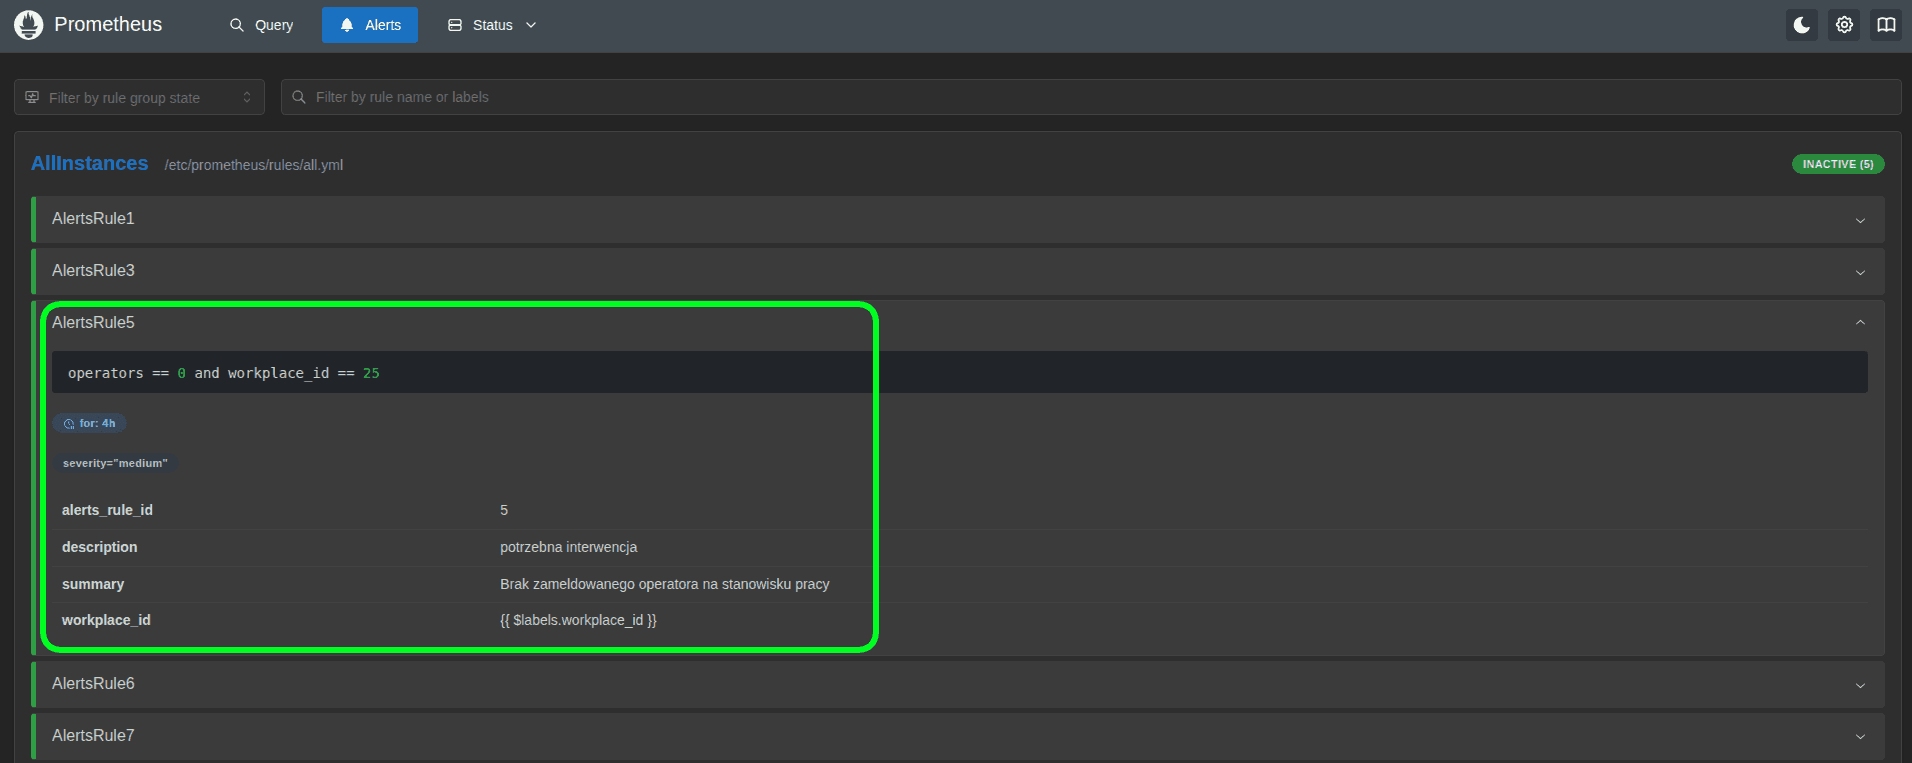Expand AlertsRule3 using its chevron
Viewport: 1912px width, 763px height.
tap(1860, 272)
